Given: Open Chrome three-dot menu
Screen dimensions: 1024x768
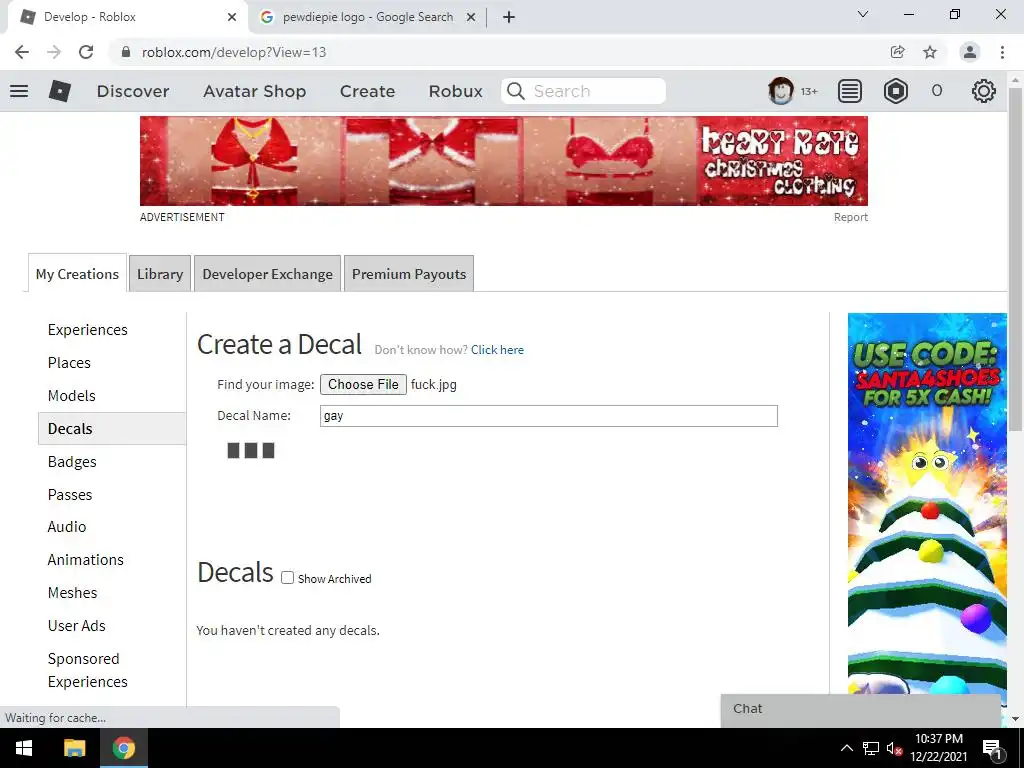Looking at the screenshot, I should click(x=1002, y=52).
